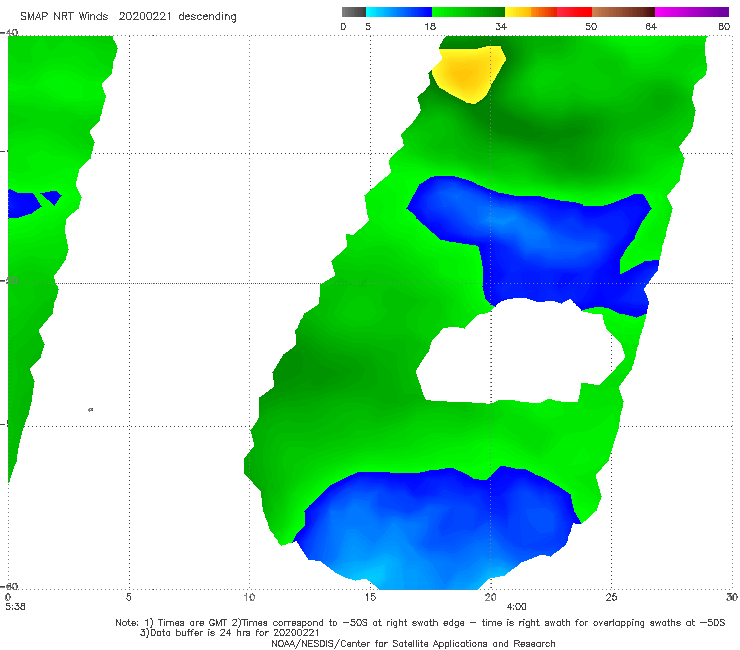Select the red segment of the color bar
Screen dimensions: 740x650
(x=574, y=12)
